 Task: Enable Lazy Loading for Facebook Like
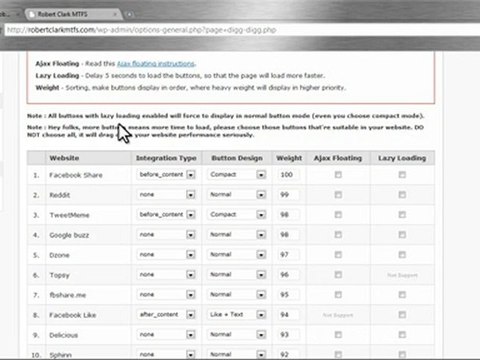402,315
